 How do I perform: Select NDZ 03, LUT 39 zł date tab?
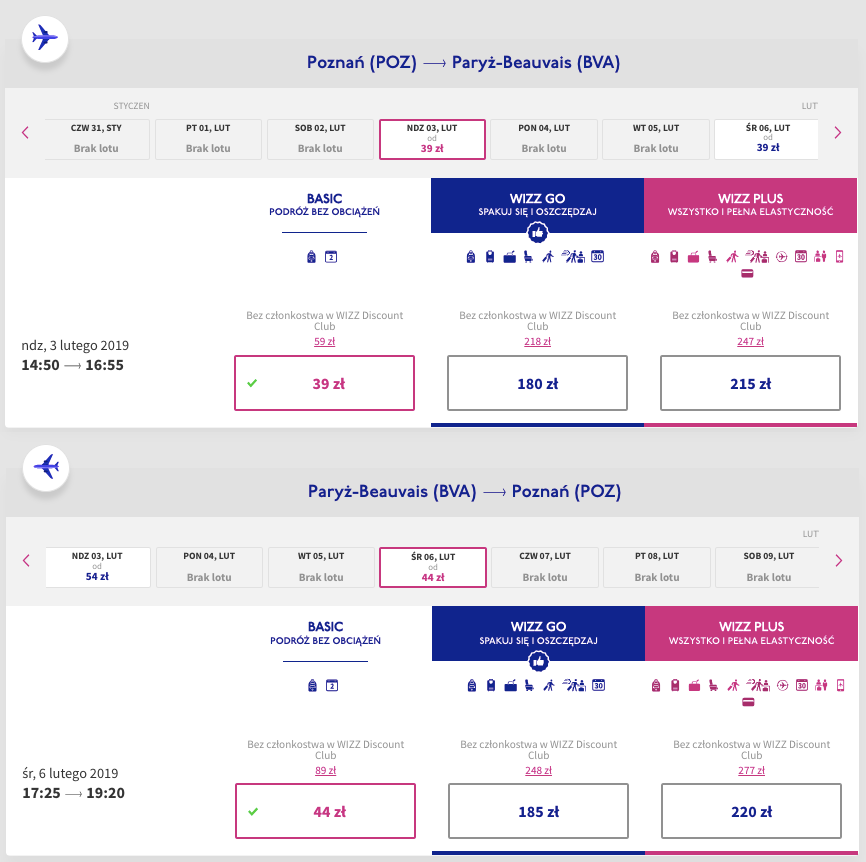(x=432, y=139)
